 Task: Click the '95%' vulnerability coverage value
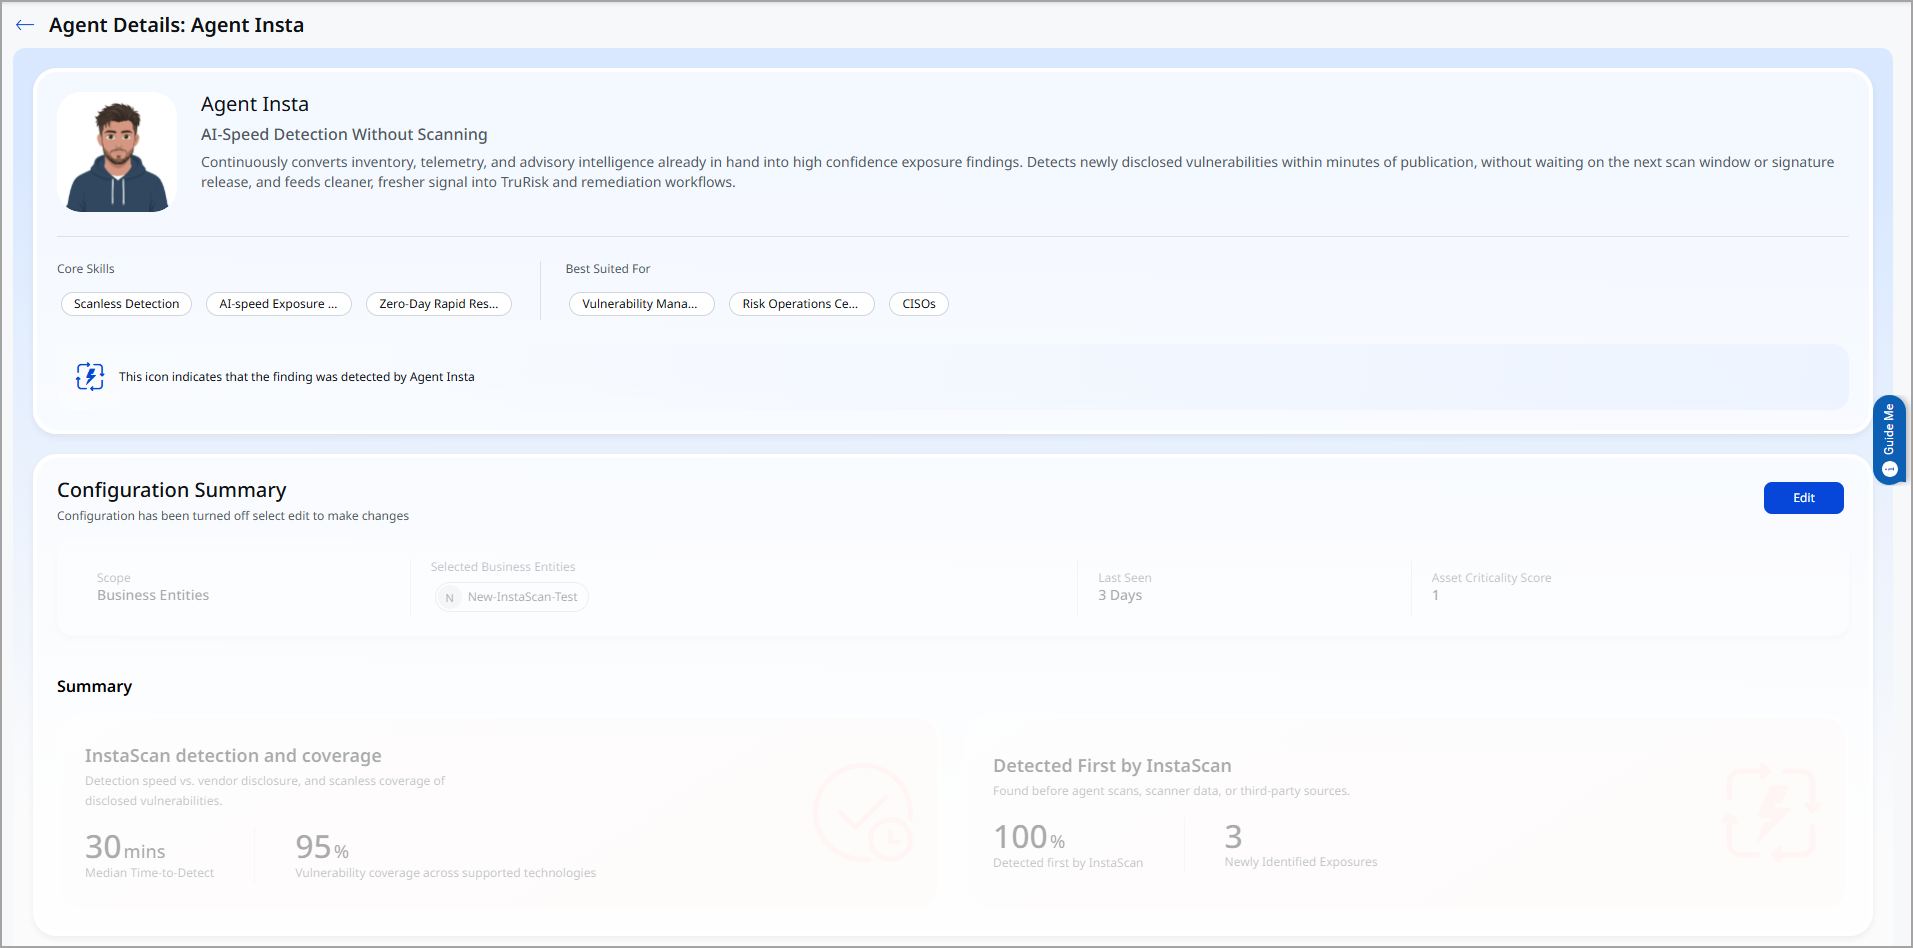pos(322,848)
